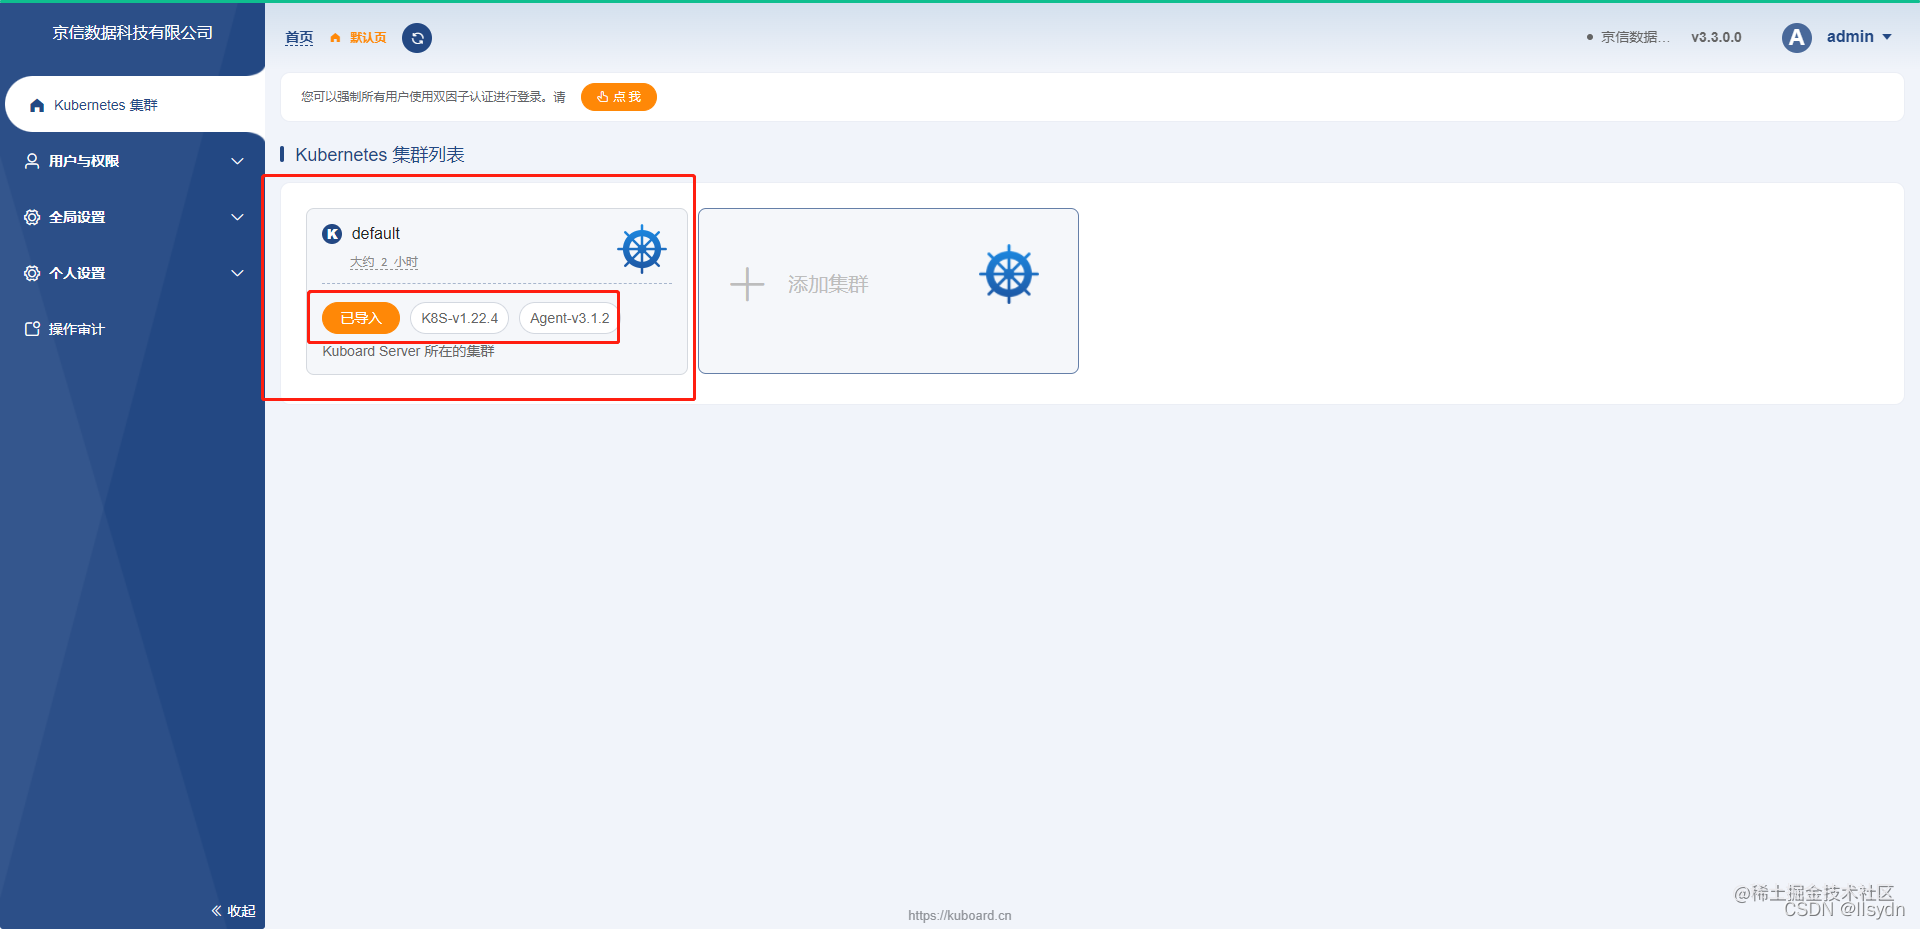Click the user icon beside 用户与权限
1920x929 pixels.
point(32,161)
